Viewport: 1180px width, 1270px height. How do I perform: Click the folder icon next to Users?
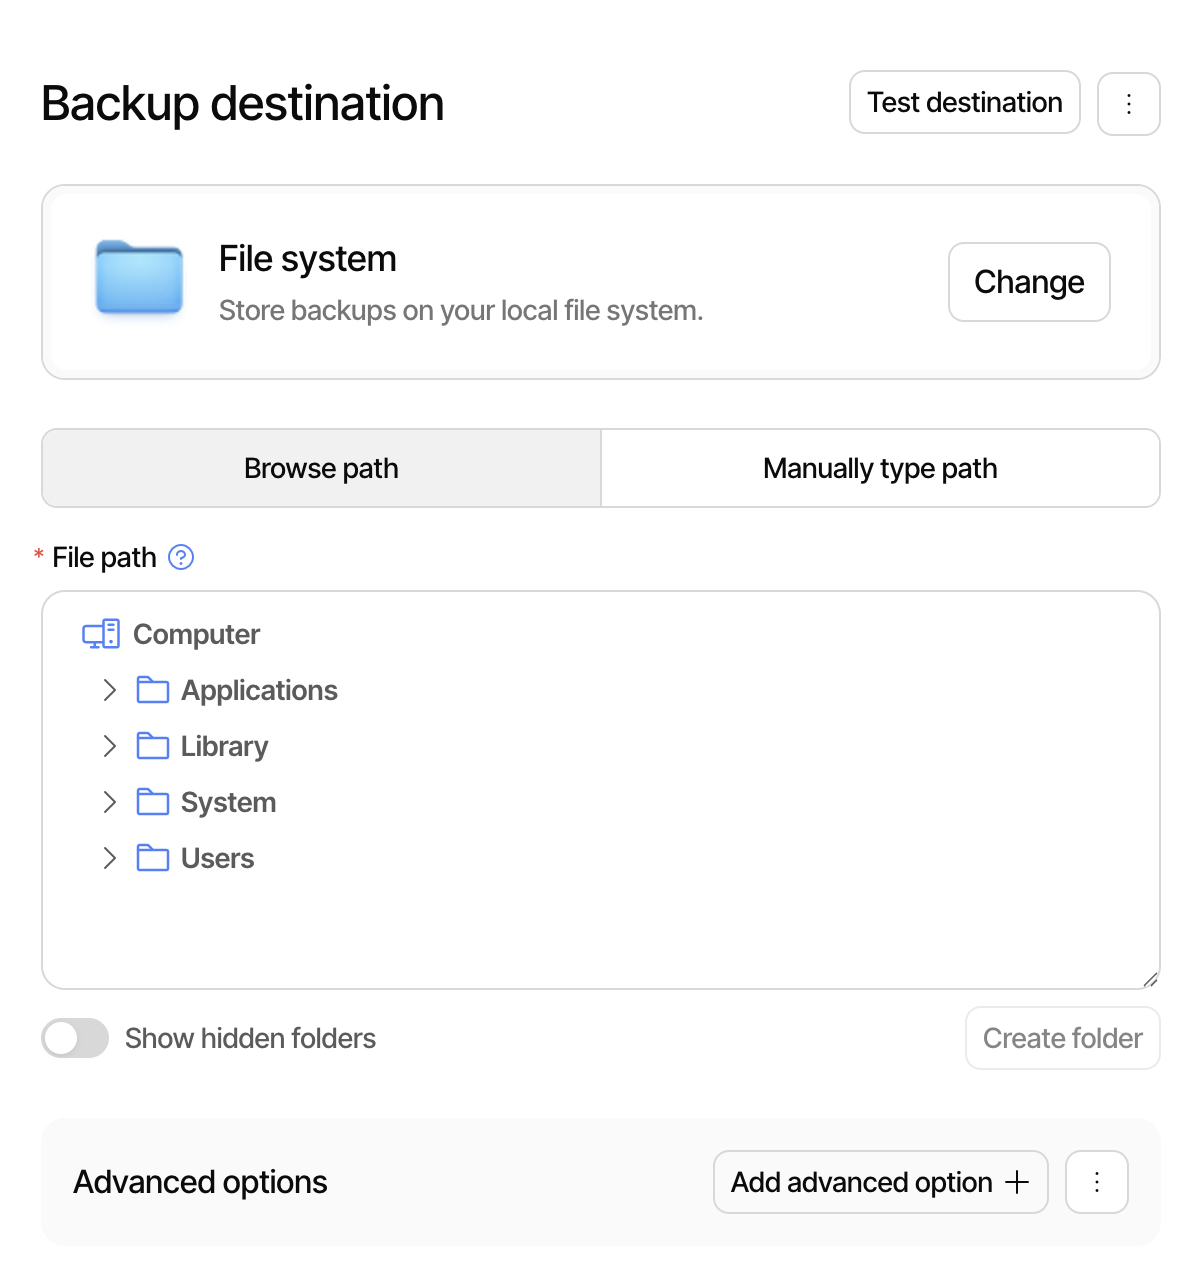coord(153,858)
